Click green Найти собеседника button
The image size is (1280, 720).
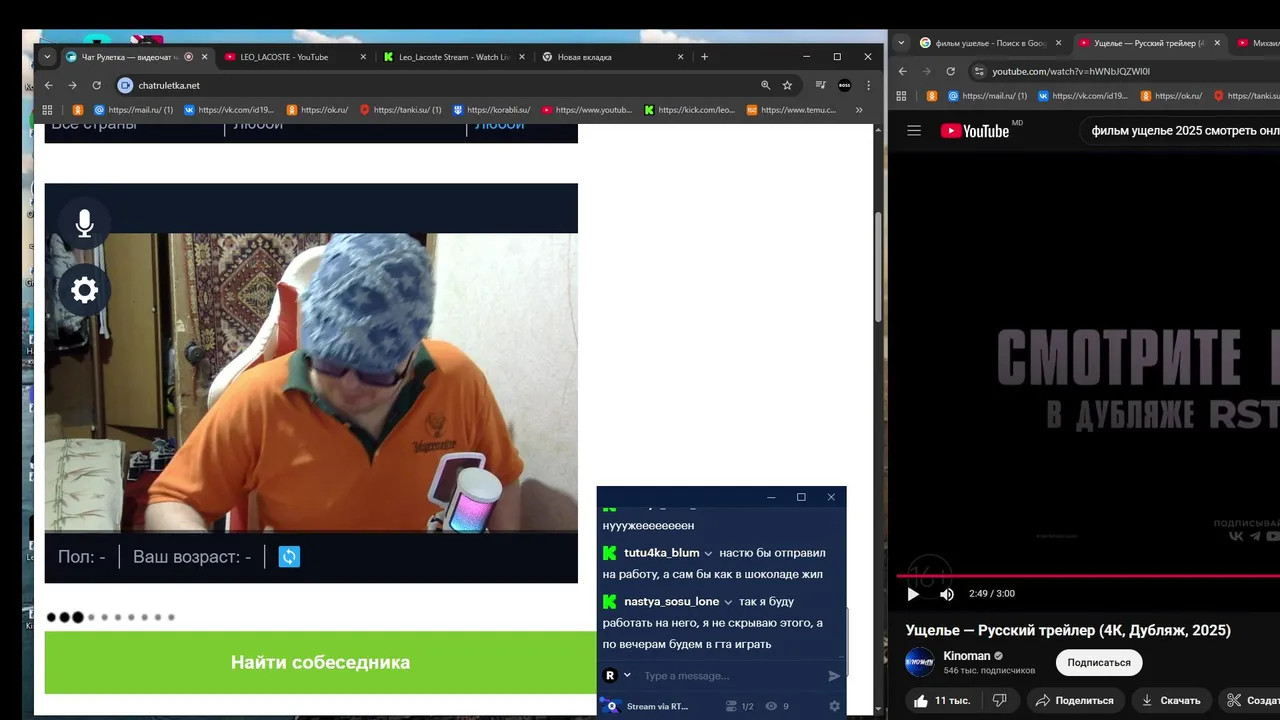click(320, 662)
